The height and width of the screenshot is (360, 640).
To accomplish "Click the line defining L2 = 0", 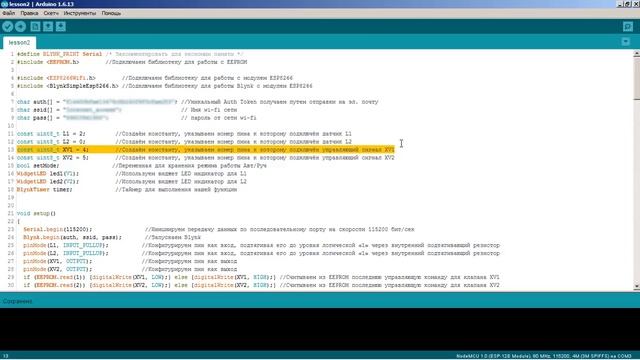I will coord(184,142).
